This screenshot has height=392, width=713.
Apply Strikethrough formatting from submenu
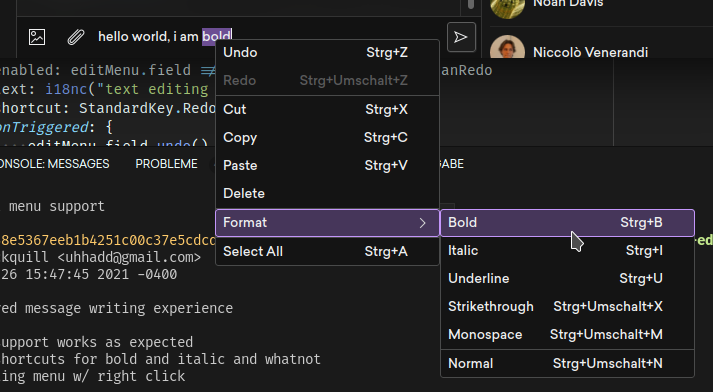click(567, 307)
